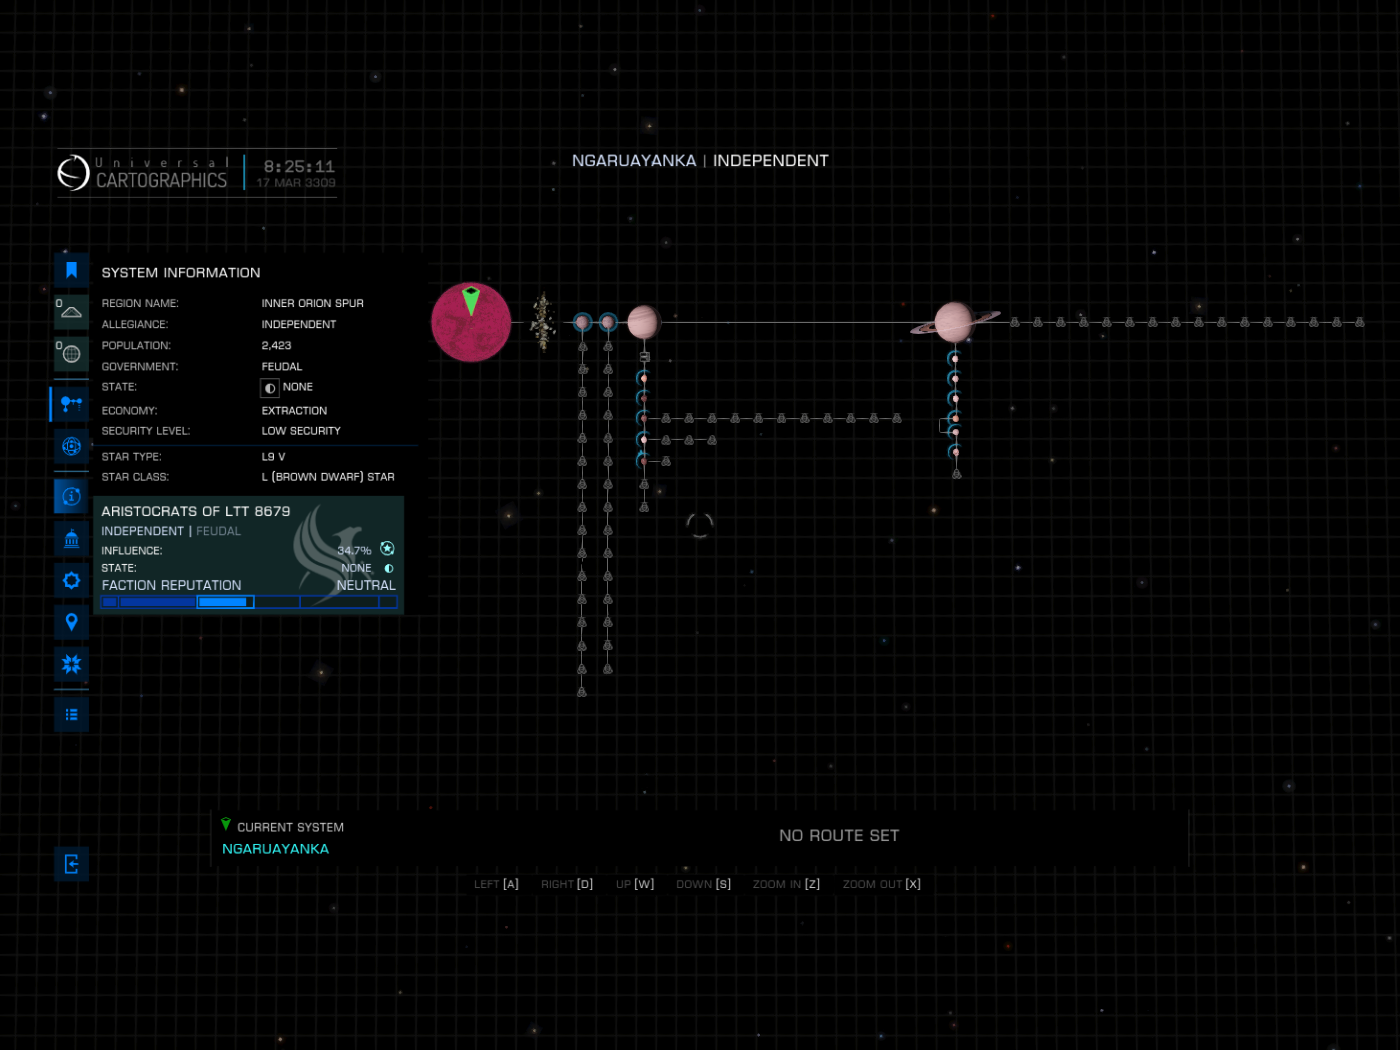1400x1050 pixels.
Task: Click the EXTRACTION economy value
Action: click(294, 411)
